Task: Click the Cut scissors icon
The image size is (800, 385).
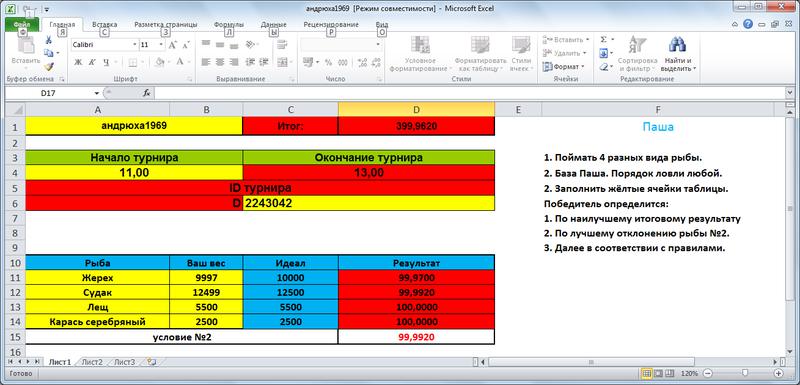Action: pos(49,40)
